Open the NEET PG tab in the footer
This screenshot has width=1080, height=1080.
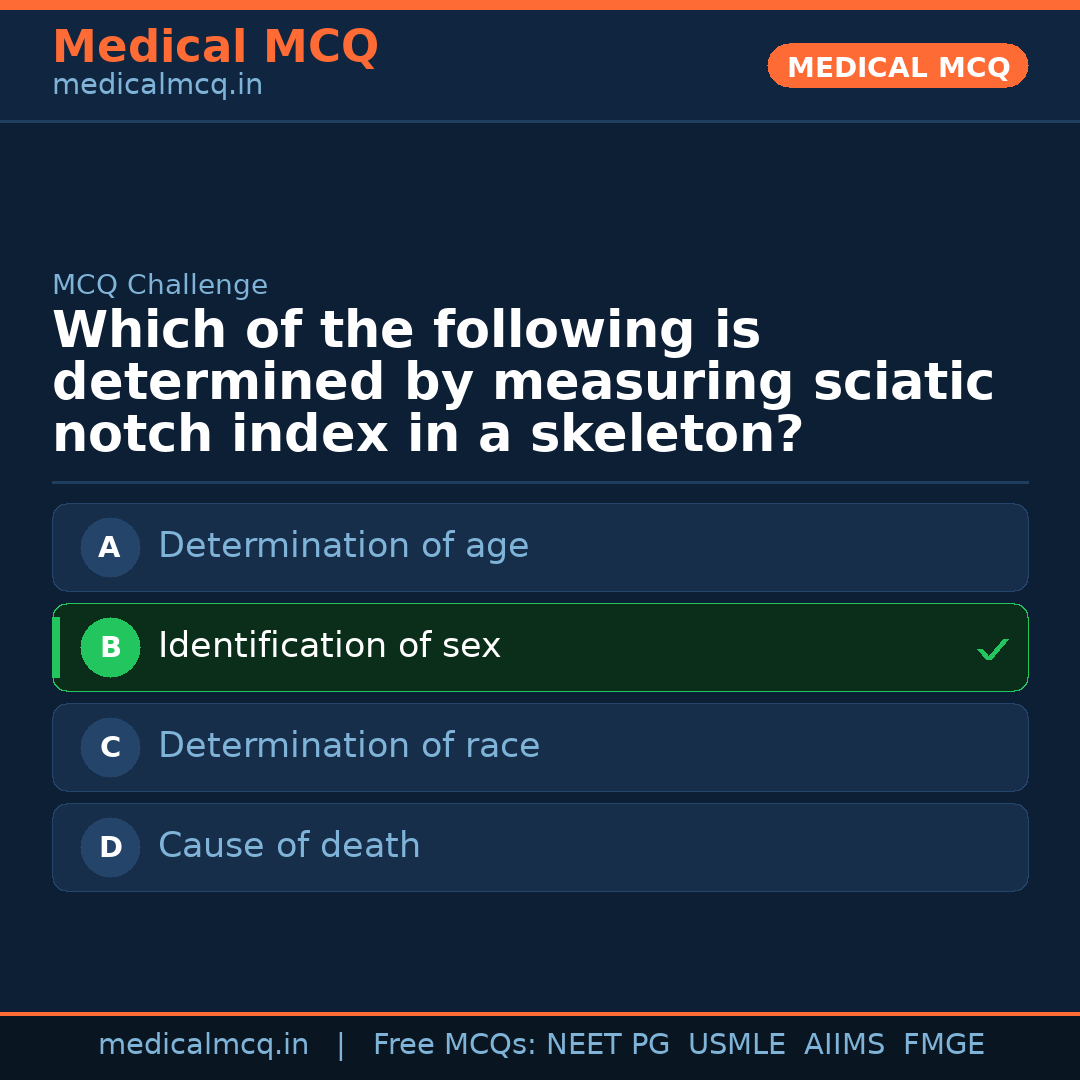[x=607, y=1044]
